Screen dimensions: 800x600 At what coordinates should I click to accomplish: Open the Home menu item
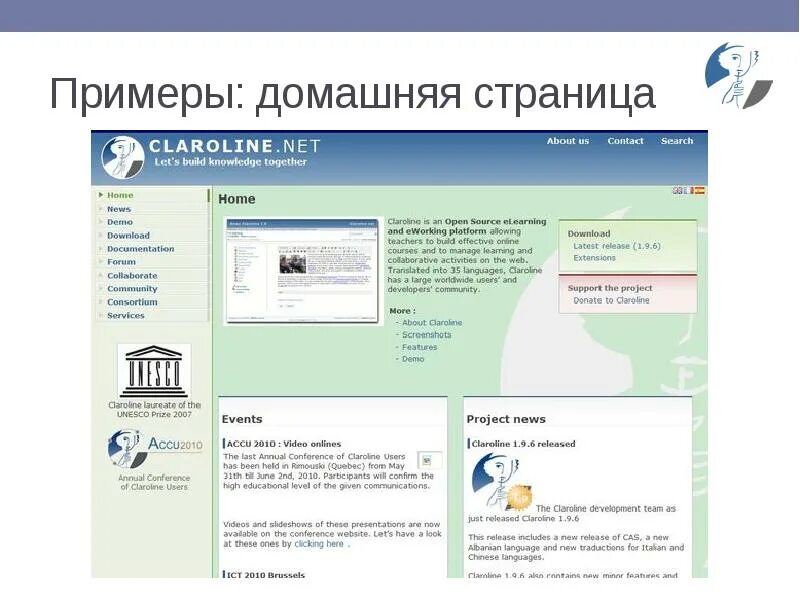120,195
